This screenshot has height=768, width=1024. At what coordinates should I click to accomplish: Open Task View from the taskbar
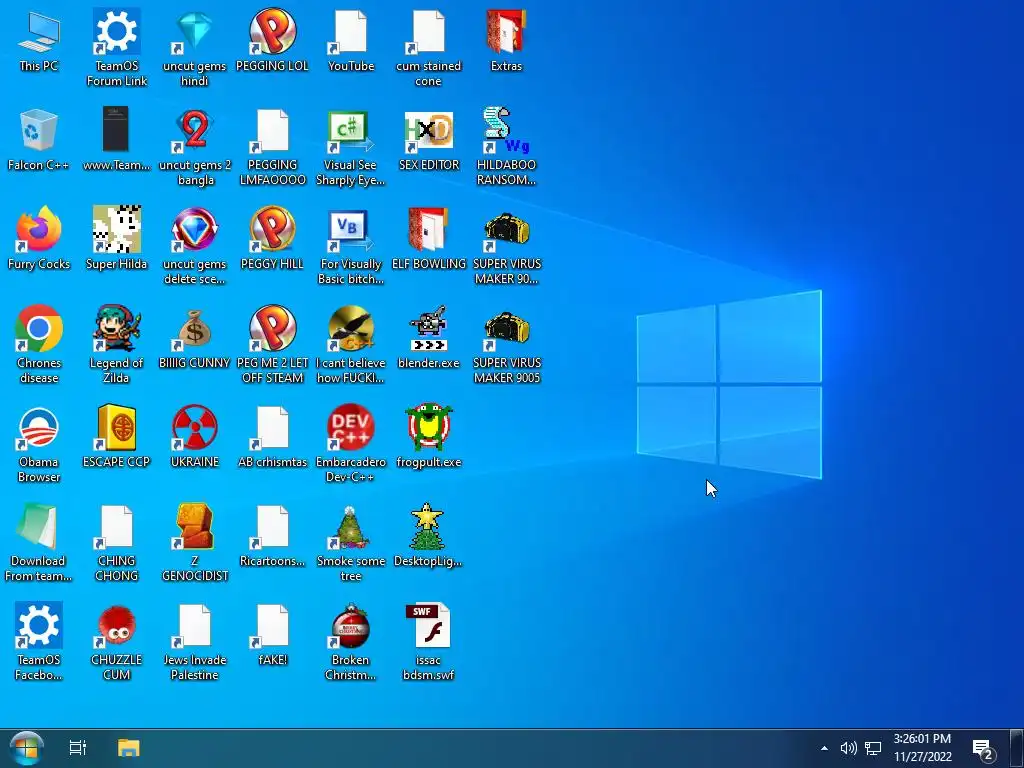pyautogui.click(x=78, y=748)
